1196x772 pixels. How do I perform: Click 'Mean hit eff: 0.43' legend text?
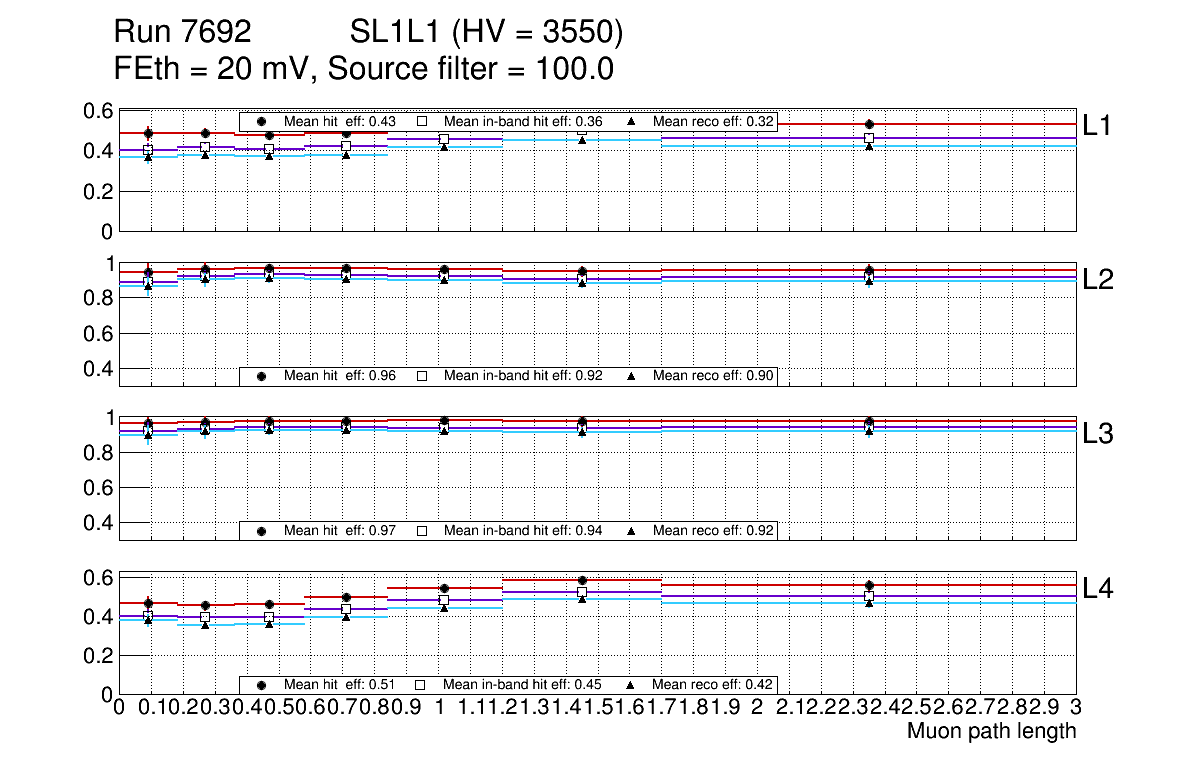(x=336, y=121)
